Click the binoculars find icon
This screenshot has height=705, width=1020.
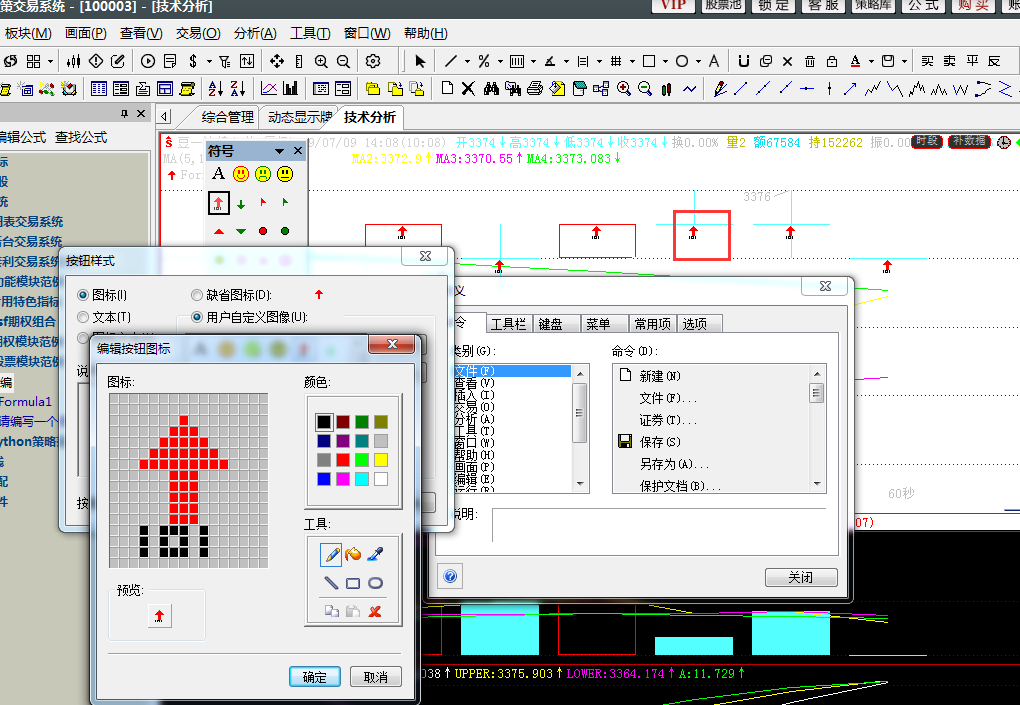[491, 88]
